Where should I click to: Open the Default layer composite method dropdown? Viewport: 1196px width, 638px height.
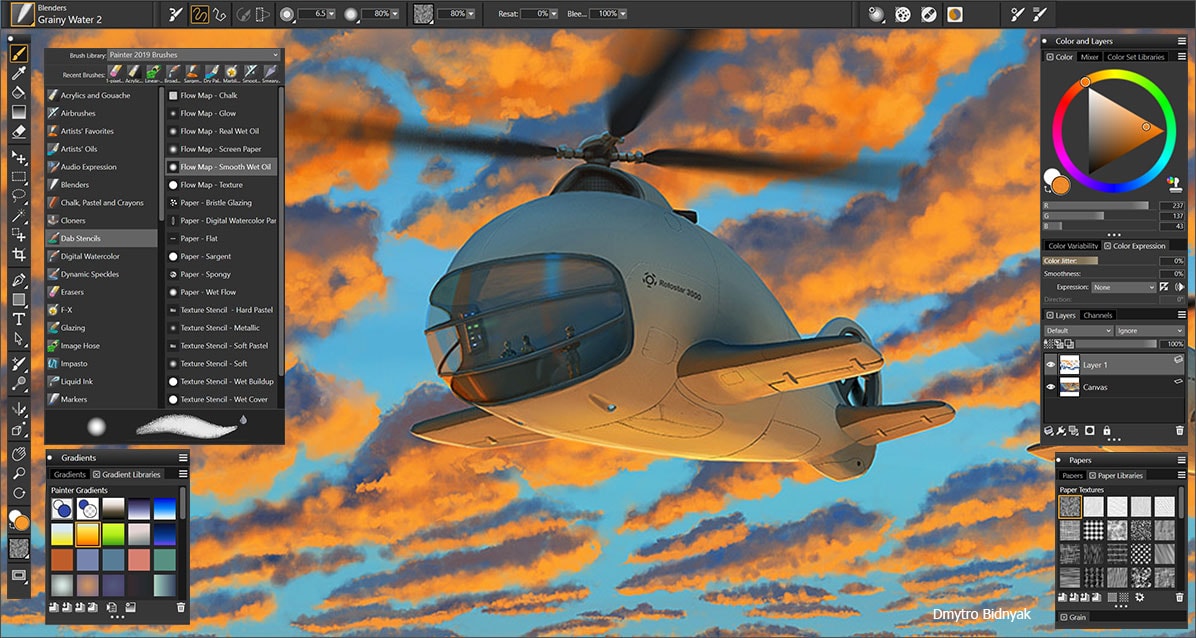coord(1078,330)
